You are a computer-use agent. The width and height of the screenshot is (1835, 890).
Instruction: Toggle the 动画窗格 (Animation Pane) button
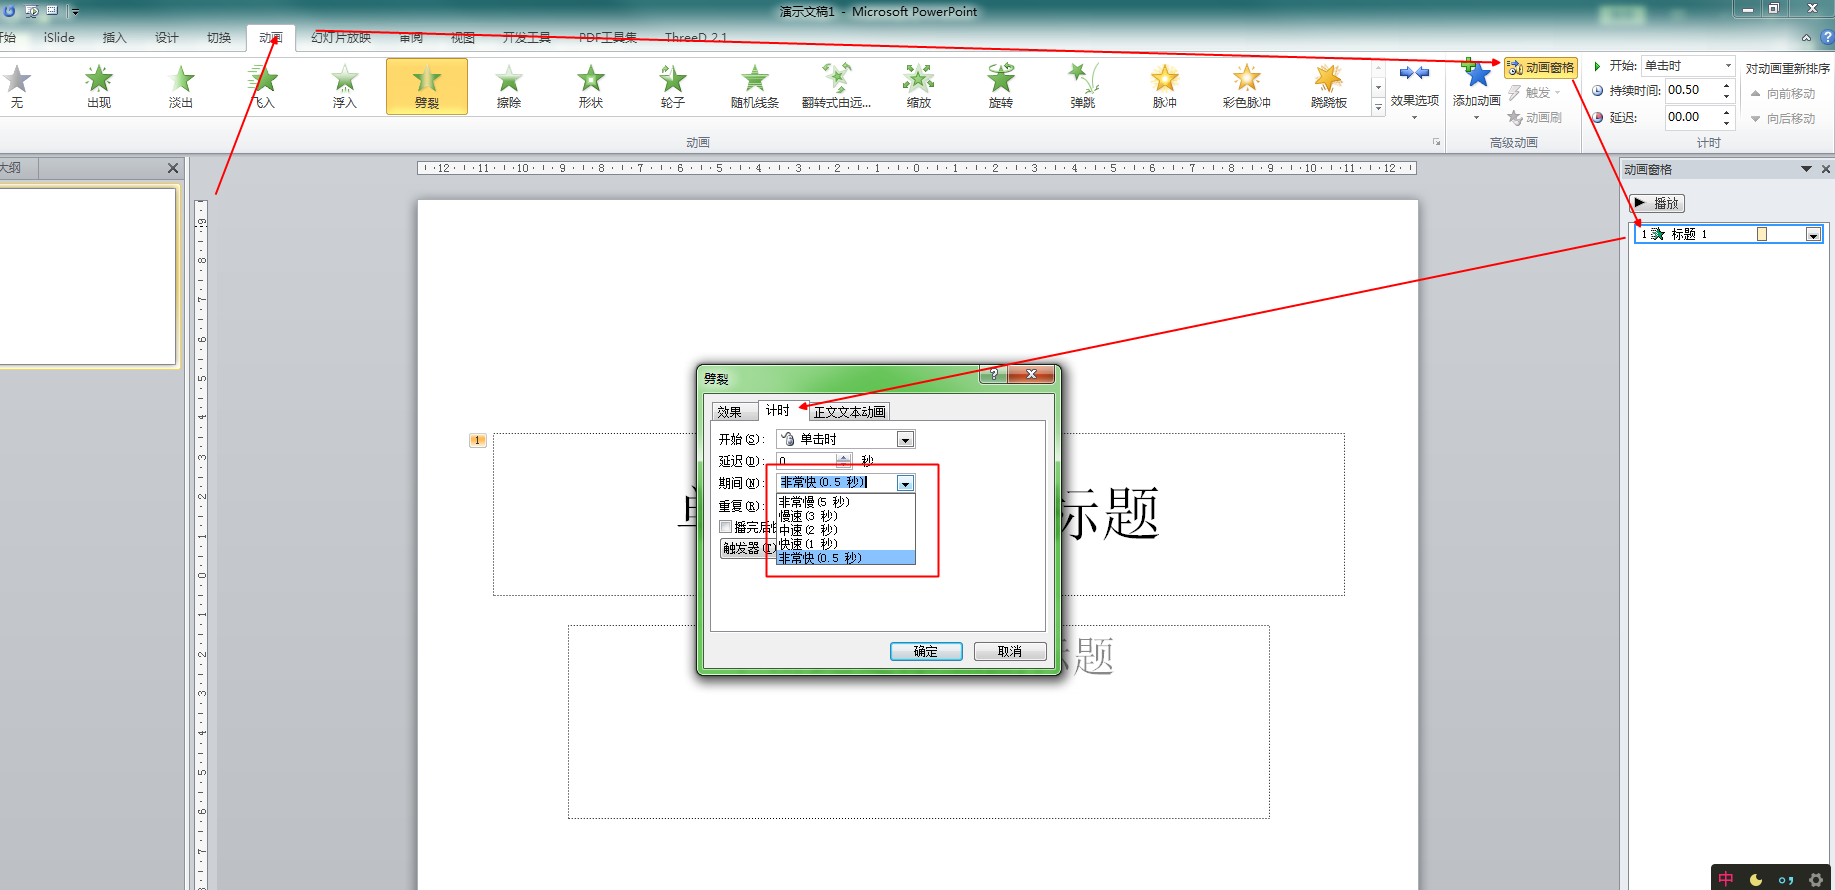point(1541,67)
